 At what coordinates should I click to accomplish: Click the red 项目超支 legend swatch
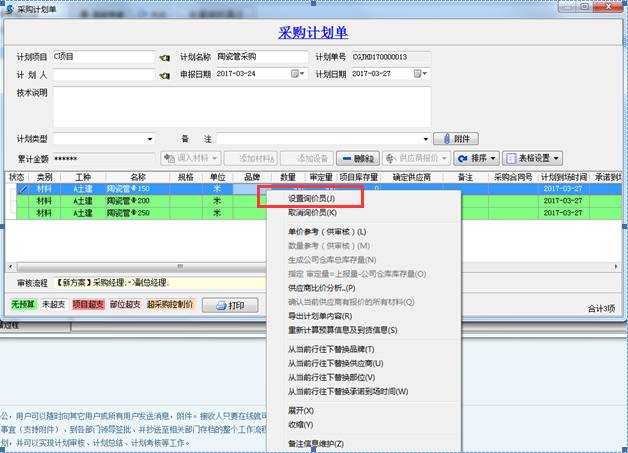[x=87, y=305]
